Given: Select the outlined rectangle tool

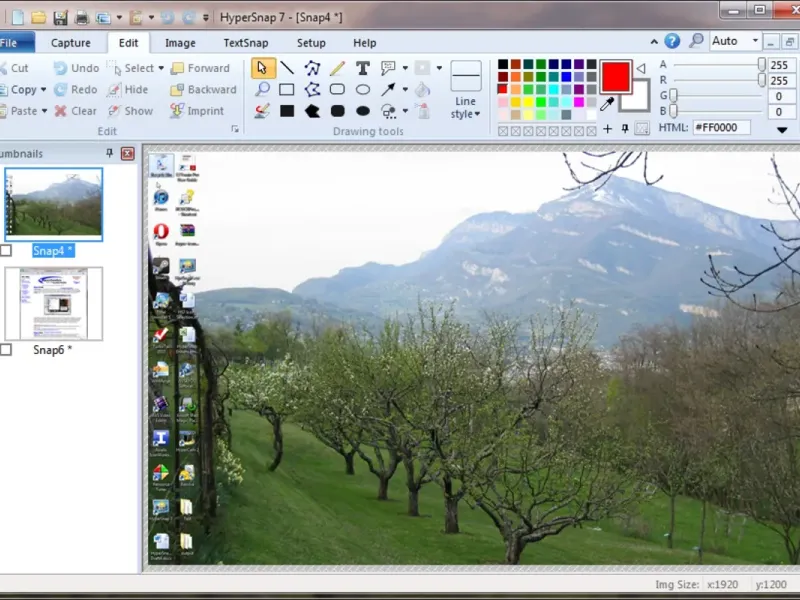Looking at the screenshot, I should pyautogui.click(x=287, y=90).
